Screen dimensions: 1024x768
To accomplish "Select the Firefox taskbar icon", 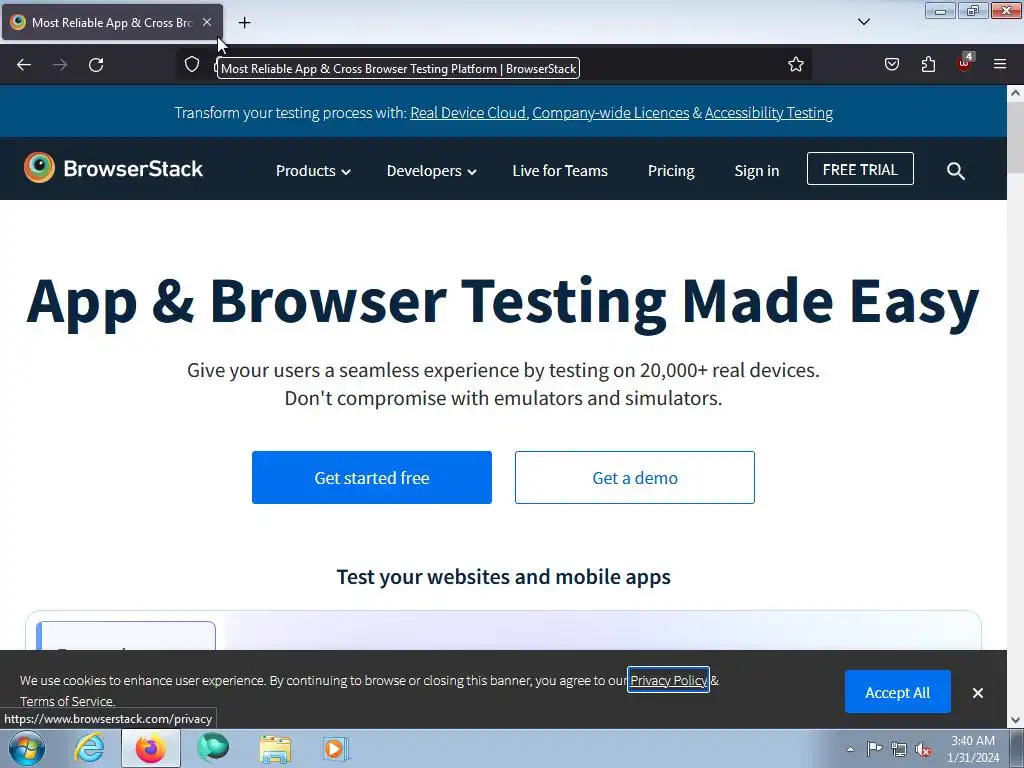I will [x=151, y=748].
